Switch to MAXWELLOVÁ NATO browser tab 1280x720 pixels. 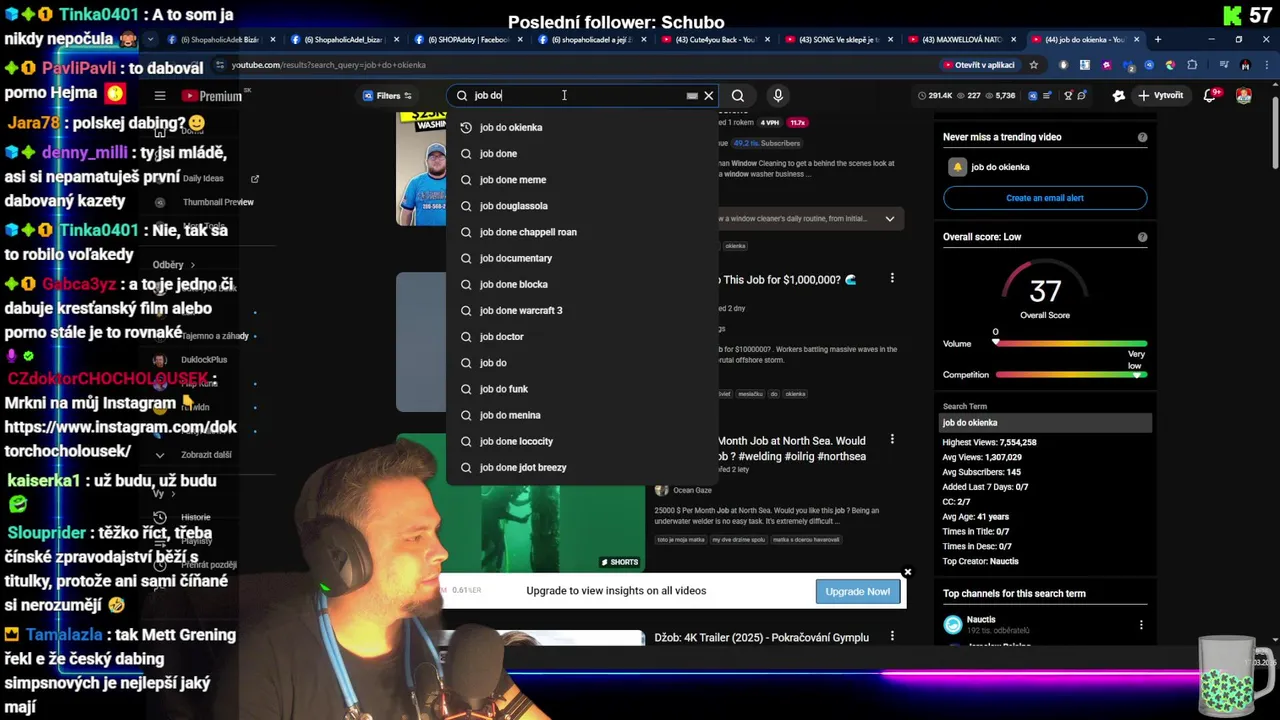coord(962,39)
